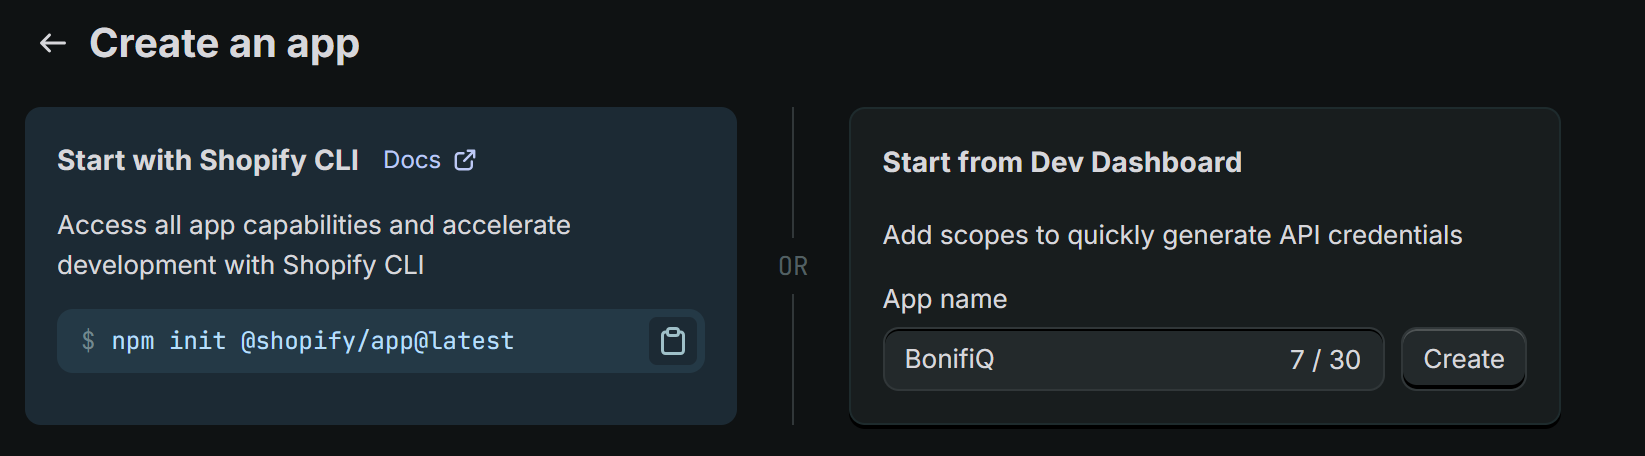Select the Create an app page heading
Screen dimensions: 1645x456
click(224, 44)
